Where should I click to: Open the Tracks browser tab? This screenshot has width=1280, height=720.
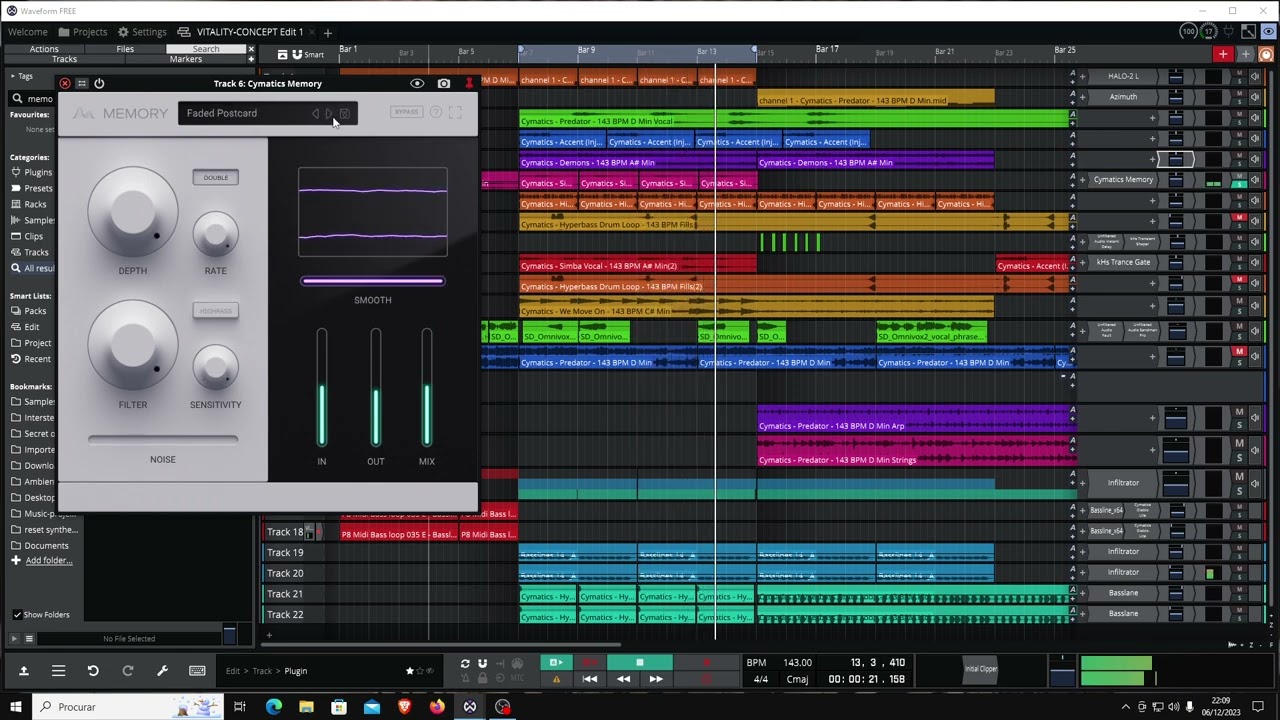click(x=64, y=59)
